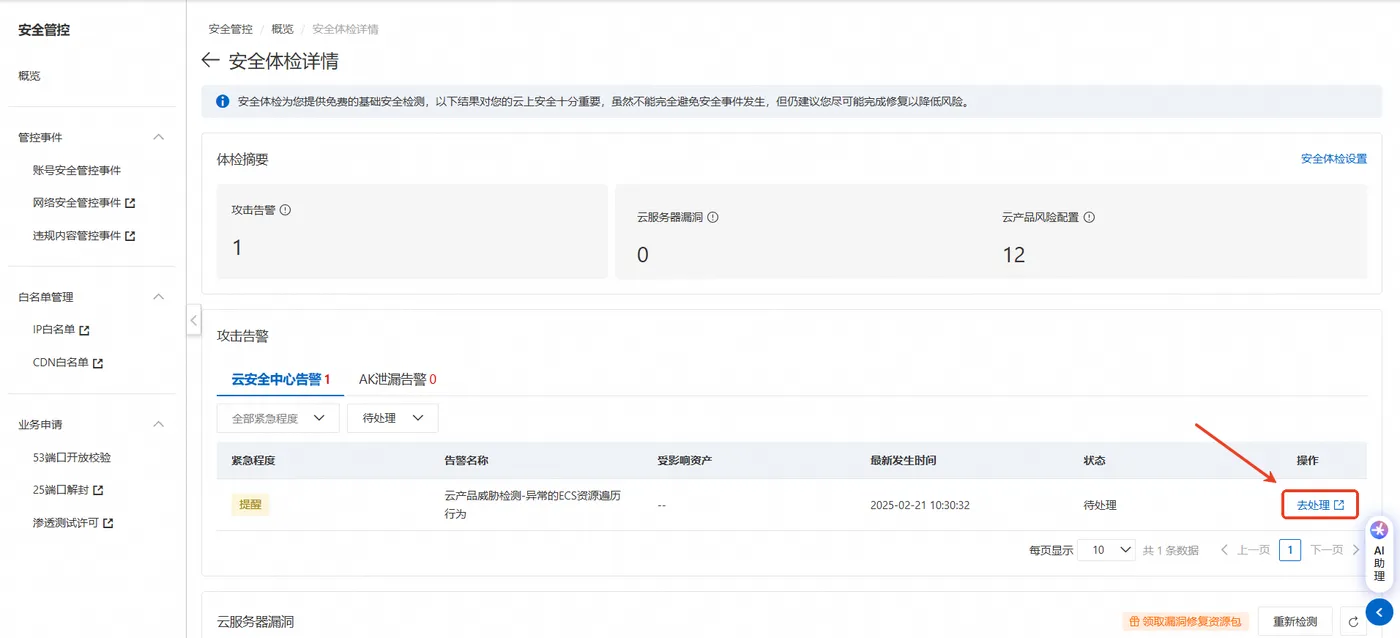This screenshot has height=638, width=1400.
Task: Click the 待处理 status cell in the alert row
Action: click(x=1100, y=505)
